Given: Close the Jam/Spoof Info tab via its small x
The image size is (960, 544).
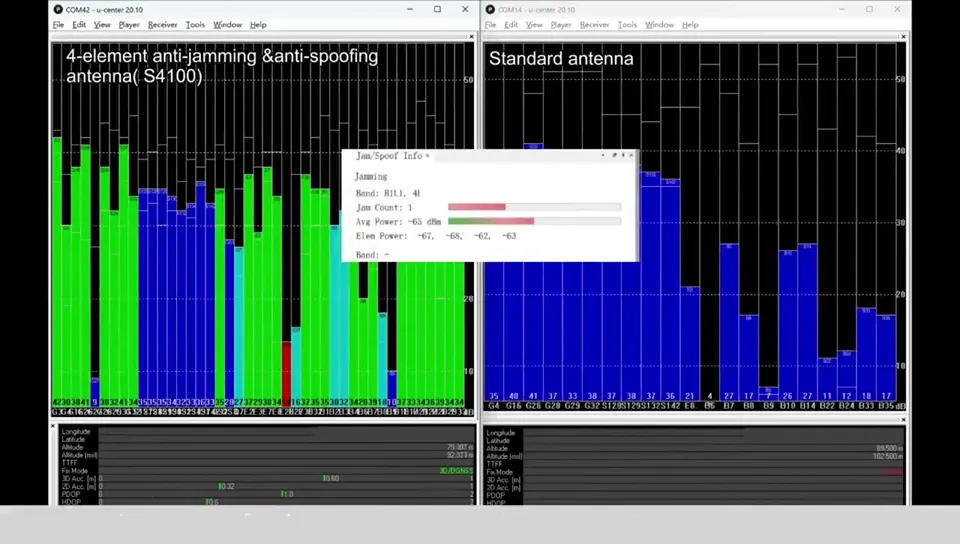Looking at the screenshot, I should (x=427, y=156).
